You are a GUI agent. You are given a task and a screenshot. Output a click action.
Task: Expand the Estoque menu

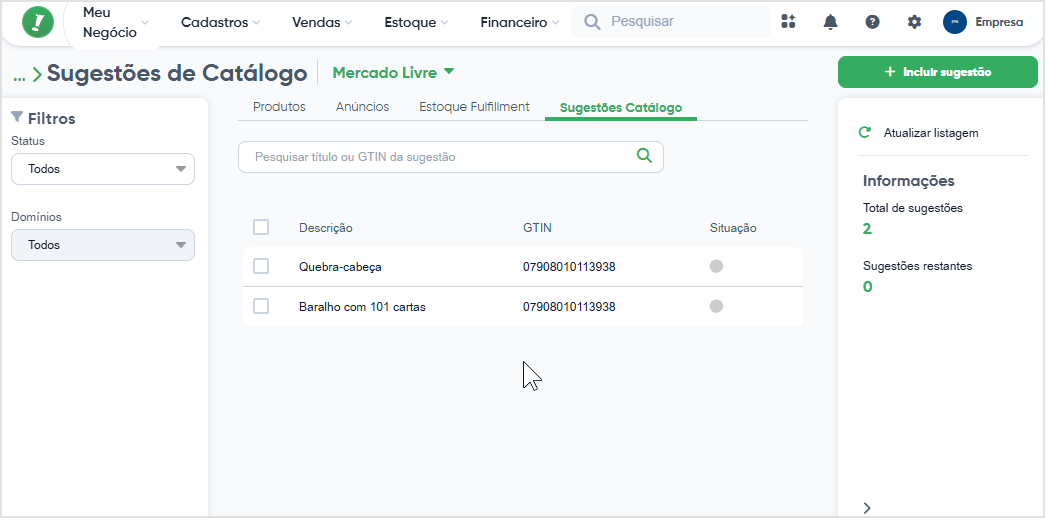[x=417, y=23]
